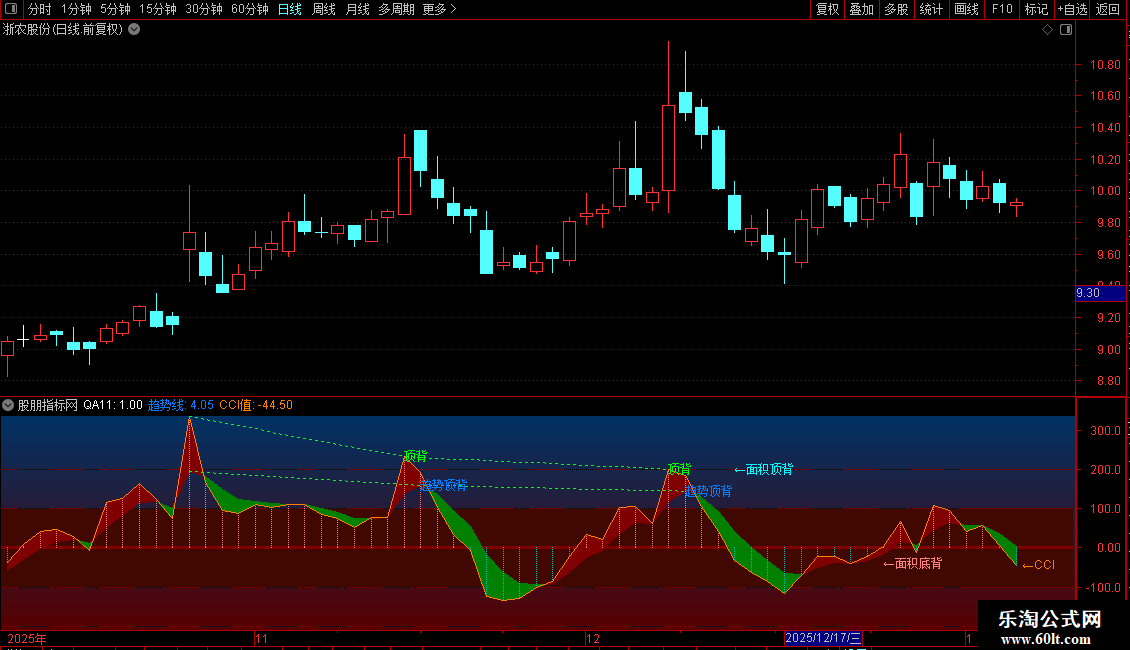Click the -100.0 indicator axis label
1130x650 pixels.
coord(1103,588)
